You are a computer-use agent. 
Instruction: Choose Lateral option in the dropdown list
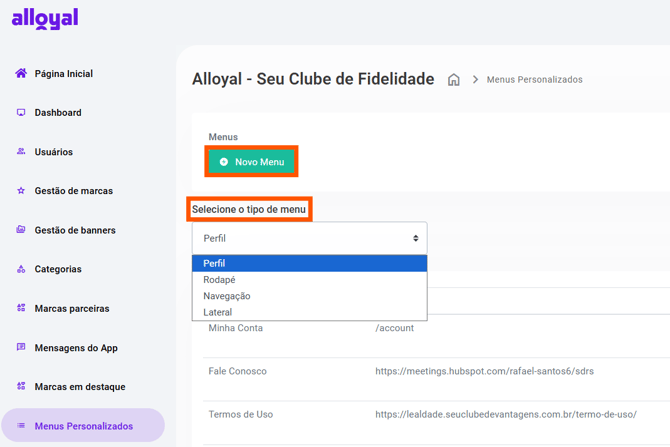(309, 312)
